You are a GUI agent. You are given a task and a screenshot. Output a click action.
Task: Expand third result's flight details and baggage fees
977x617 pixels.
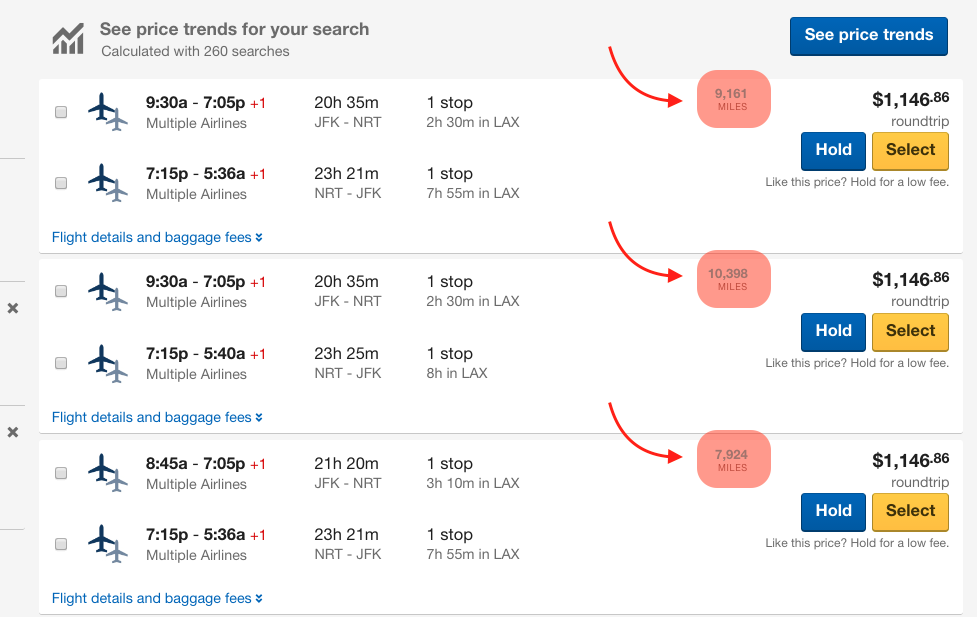(x=157, y=598)
